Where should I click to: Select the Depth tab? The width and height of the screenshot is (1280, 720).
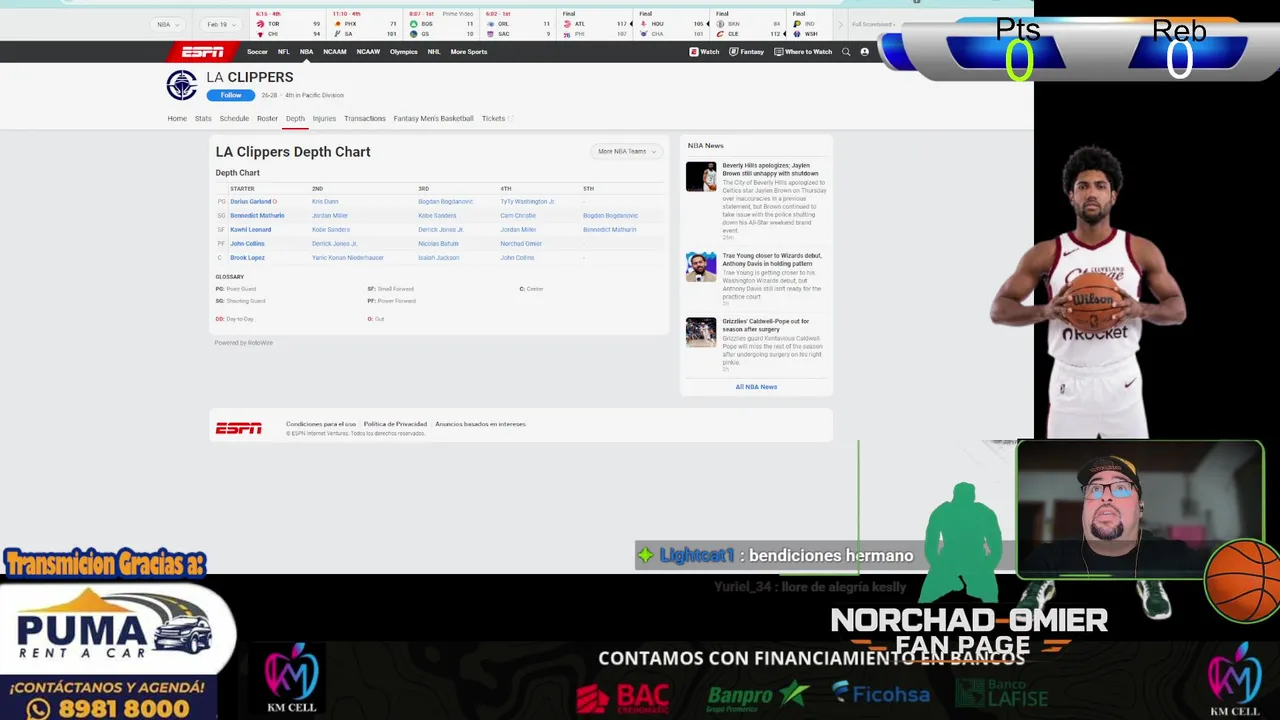[x=295, y=118]
